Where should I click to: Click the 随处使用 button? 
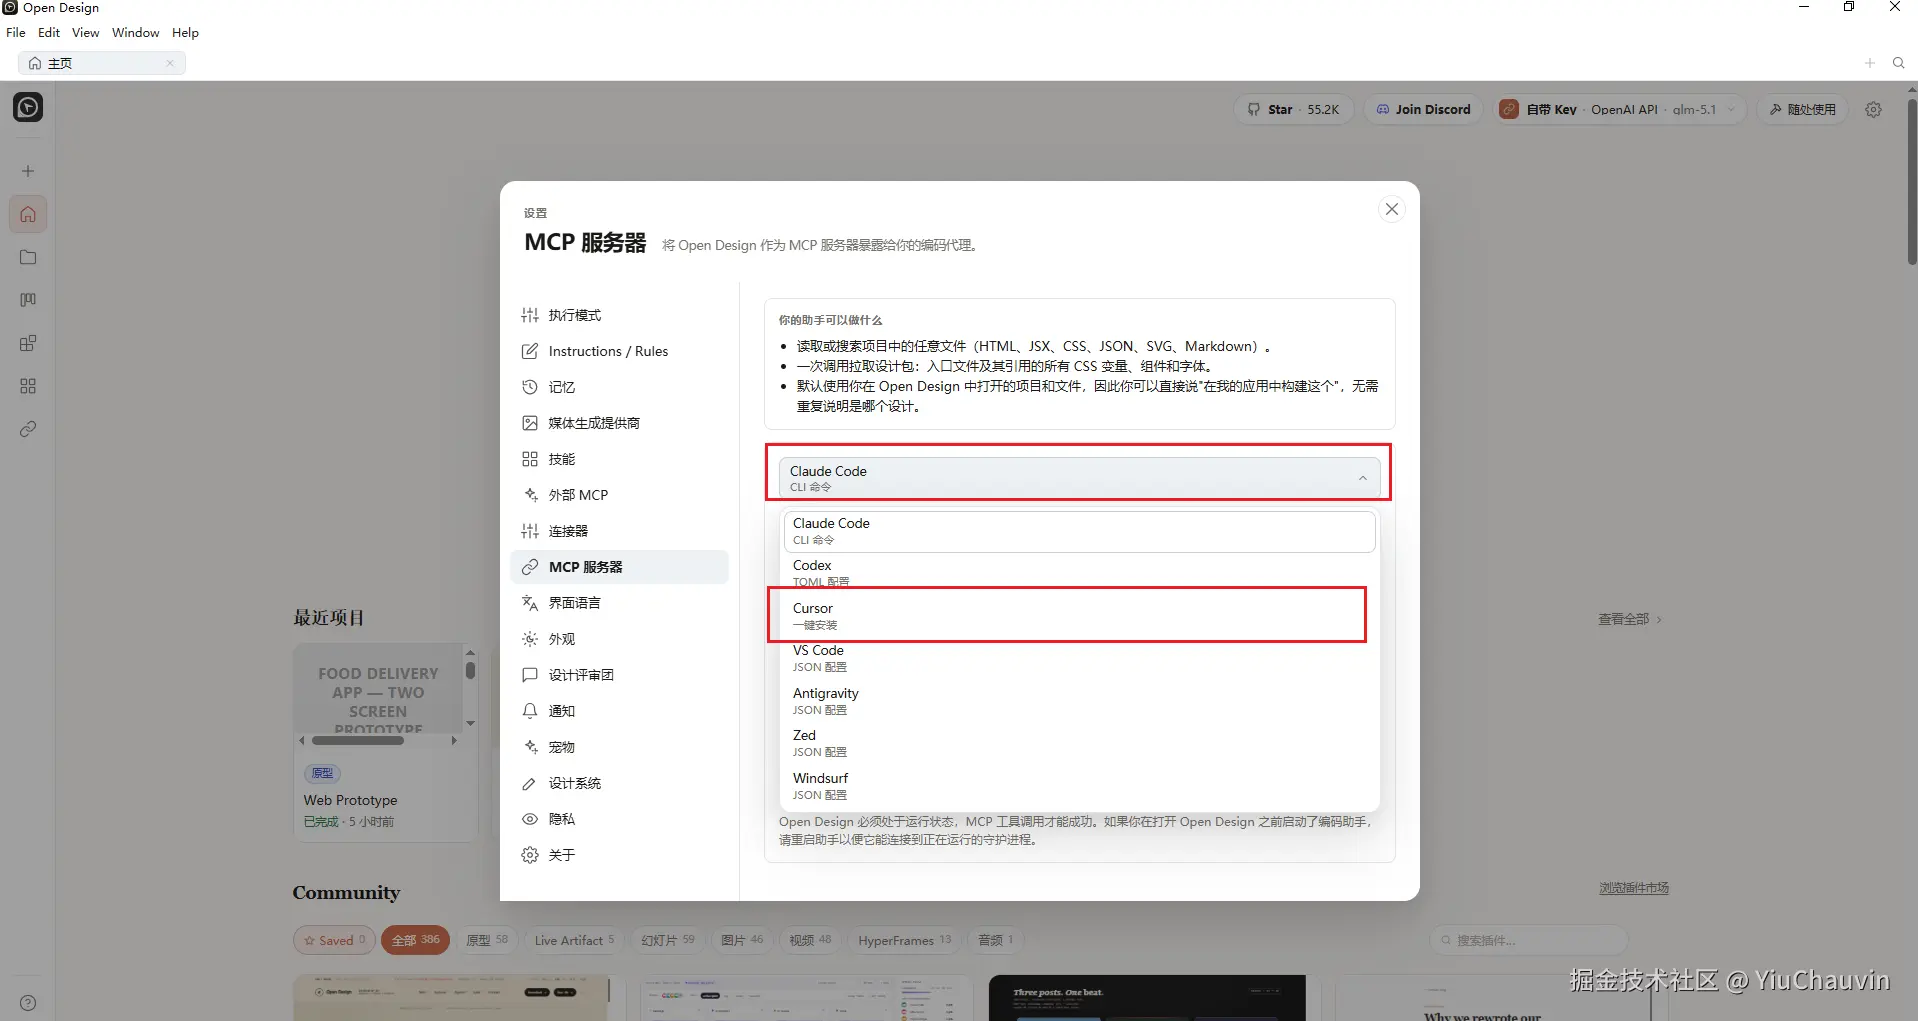[x=1803, y=110]
